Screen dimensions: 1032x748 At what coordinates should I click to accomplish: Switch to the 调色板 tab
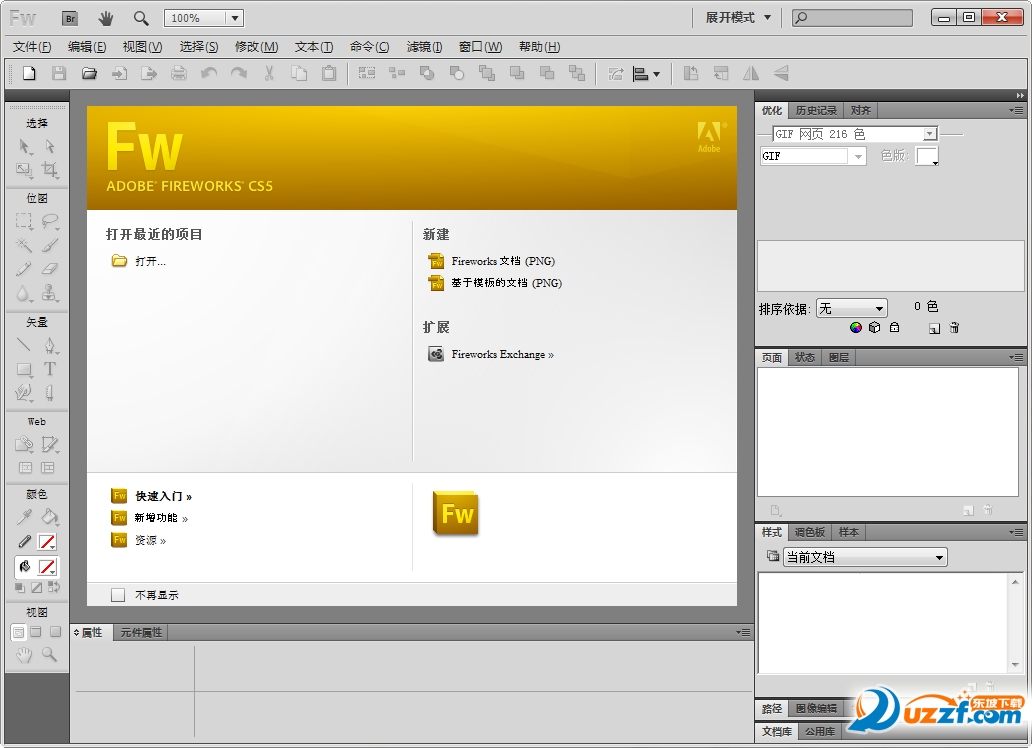pos(810,532)
